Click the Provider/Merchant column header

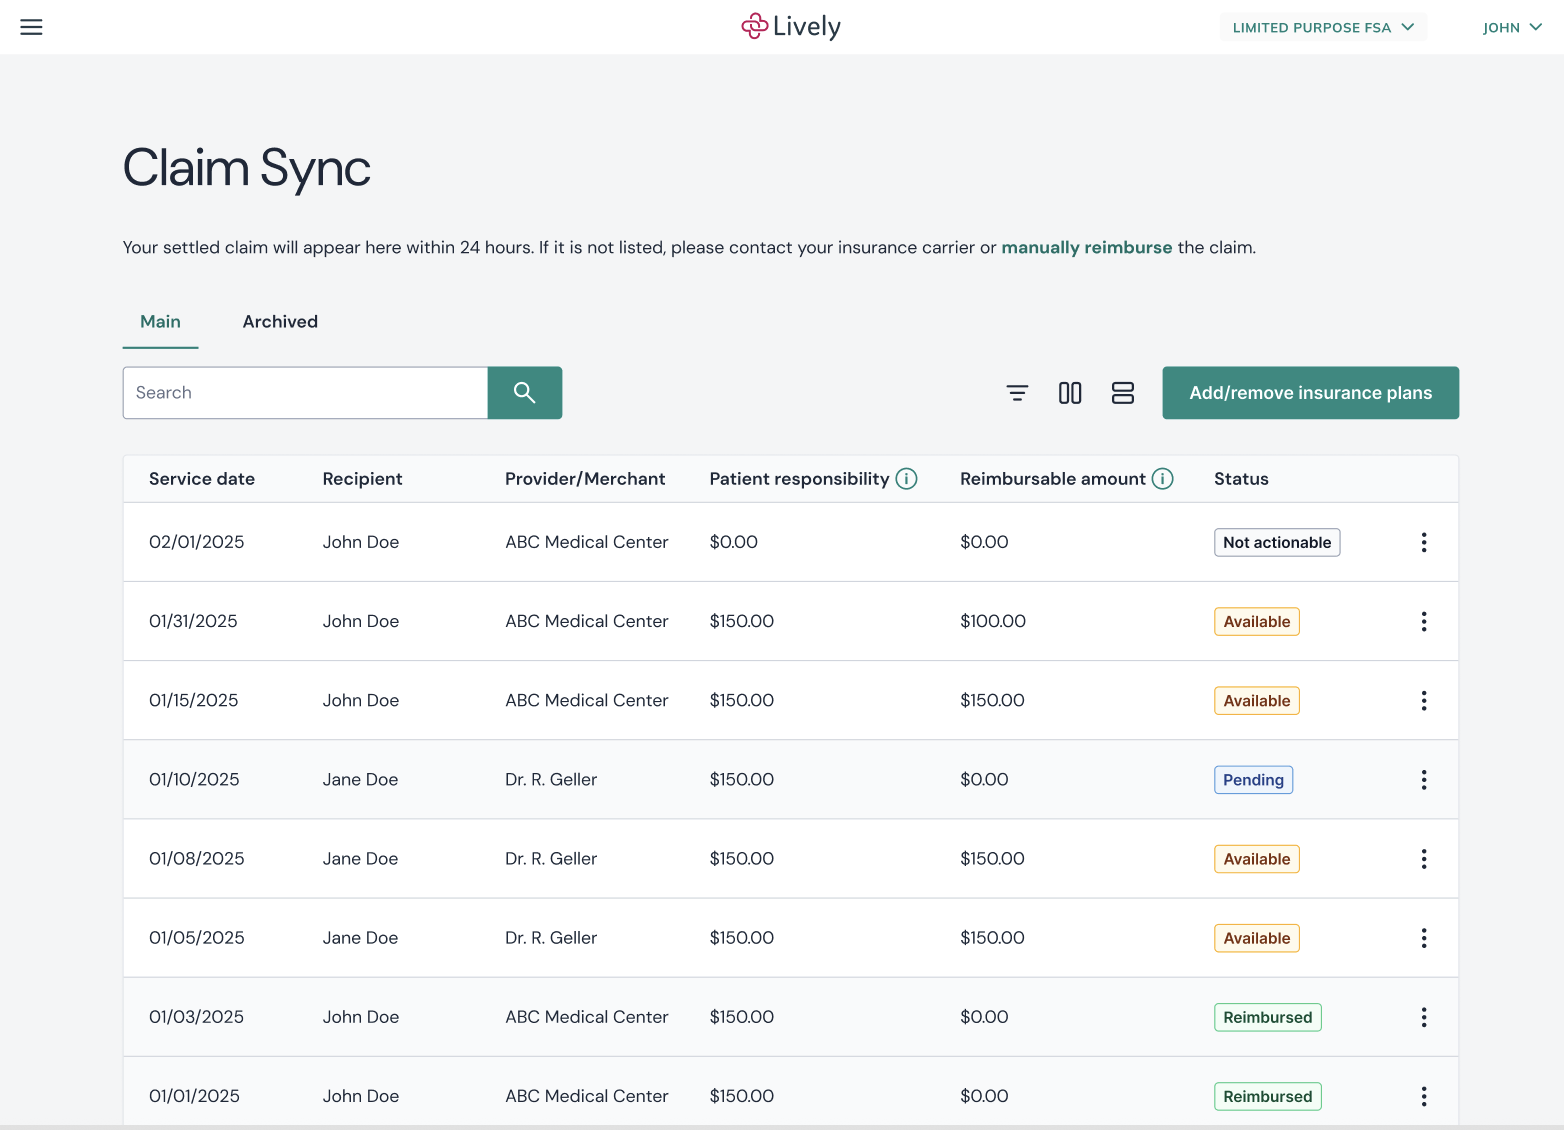tap(585, 479)
